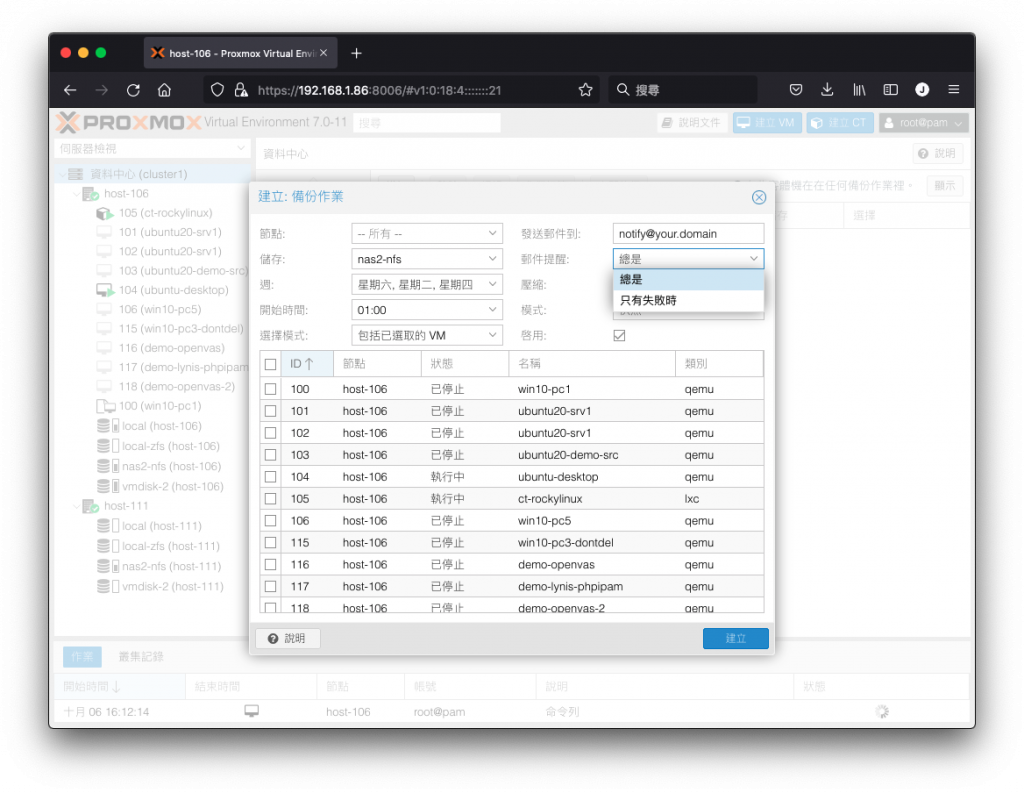1024x793 pixels.
Task: Click the 顯示 show button
Action: (944, 186)
